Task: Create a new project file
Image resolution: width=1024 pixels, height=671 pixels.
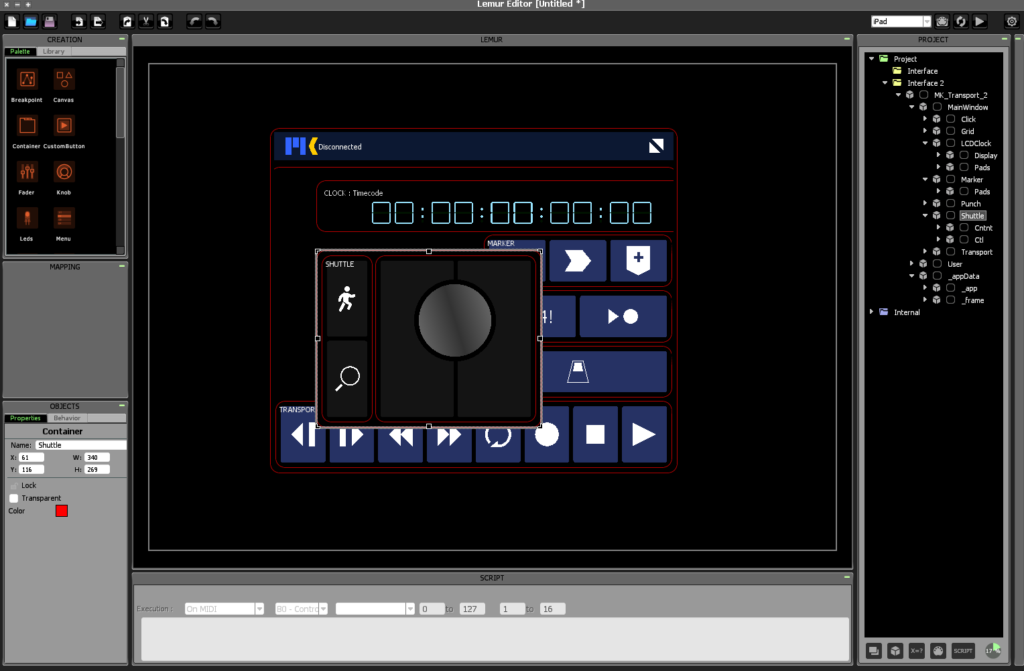Action: point(12,22)
